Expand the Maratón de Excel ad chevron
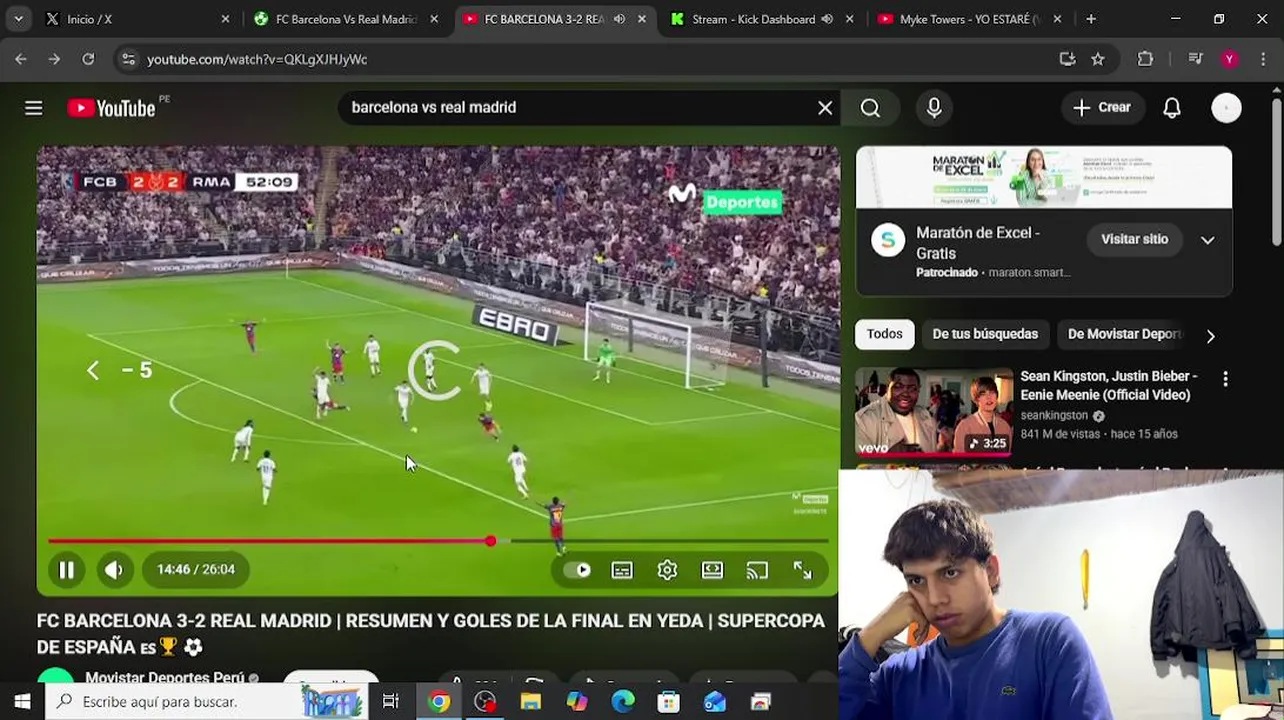Screen dimensions: 1284x720 click(x=1207, y=240)
